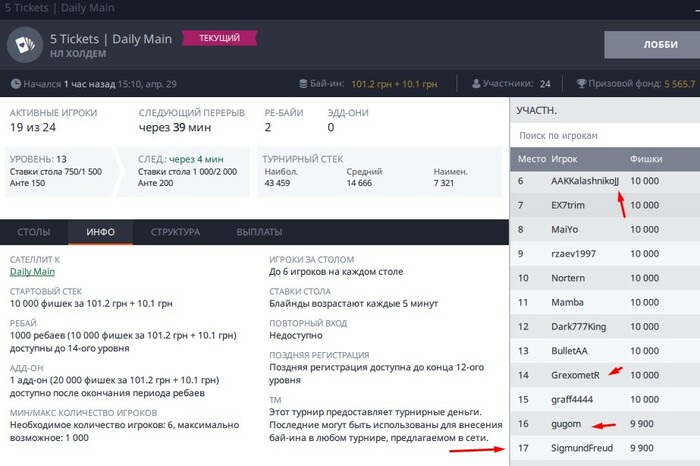
Task: Open the ЛОББИ lobby button
Action: [x=652, y=45]
